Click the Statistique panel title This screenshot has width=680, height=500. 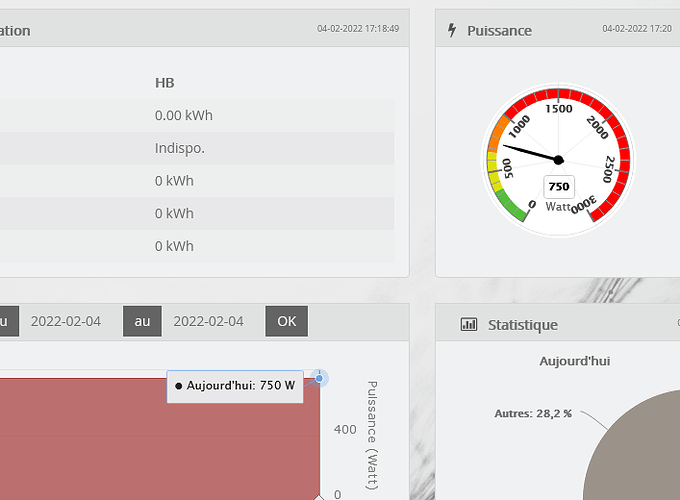(523, 325)
